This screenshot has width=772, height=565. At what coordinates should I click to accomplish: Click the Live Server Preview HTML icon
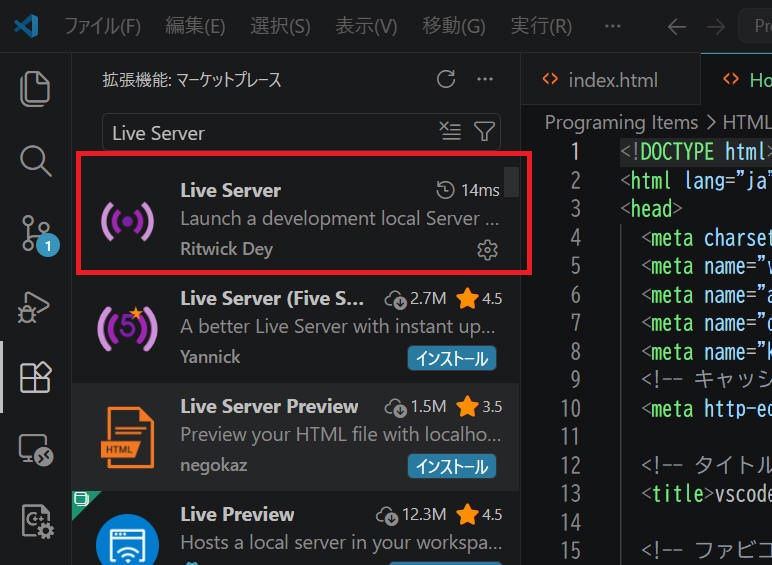128,438
